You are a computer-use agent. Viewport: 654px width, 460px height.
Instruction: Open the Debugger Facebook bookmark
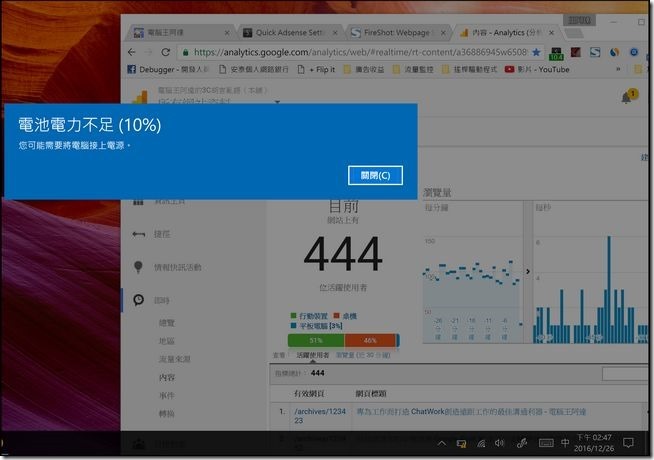(x=168, y=69)
